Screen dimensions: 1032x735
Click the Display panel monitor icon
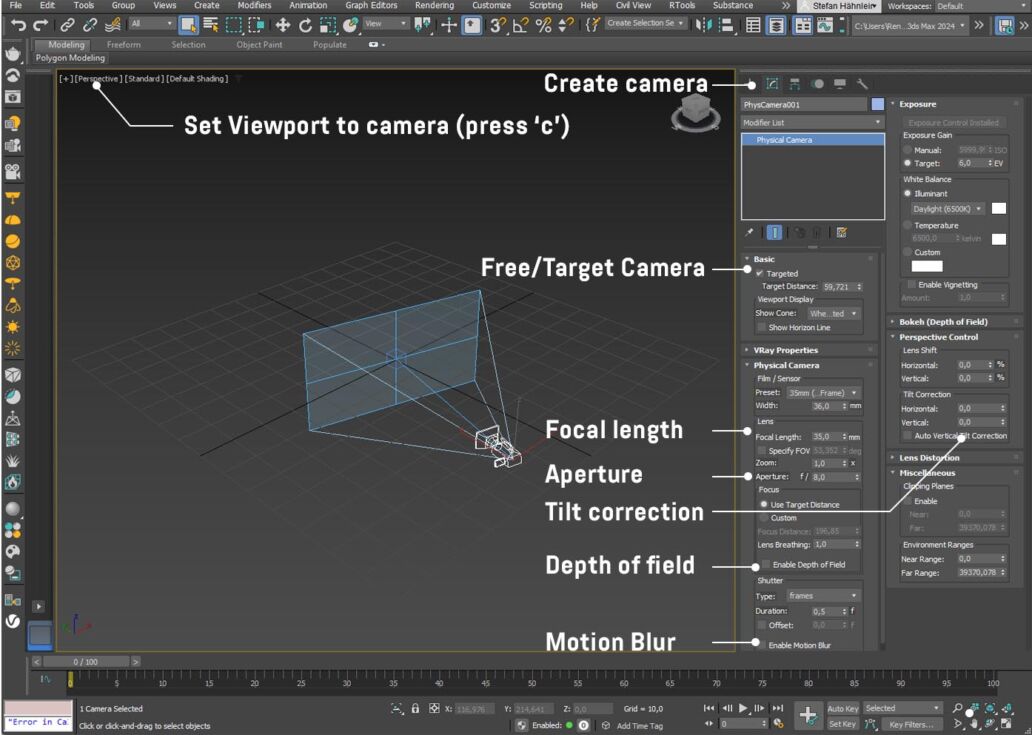(x=840, y=84)
